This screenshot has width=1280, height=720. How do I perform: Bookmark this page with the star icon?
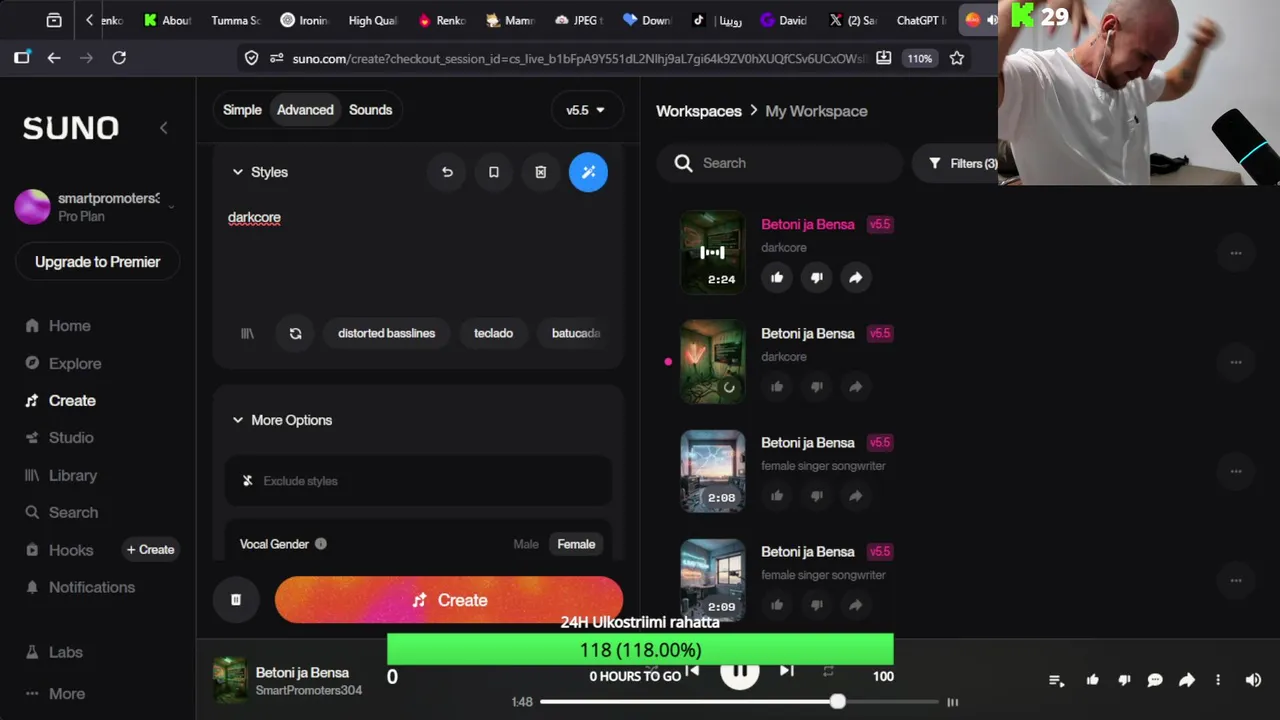pos(957,58)
